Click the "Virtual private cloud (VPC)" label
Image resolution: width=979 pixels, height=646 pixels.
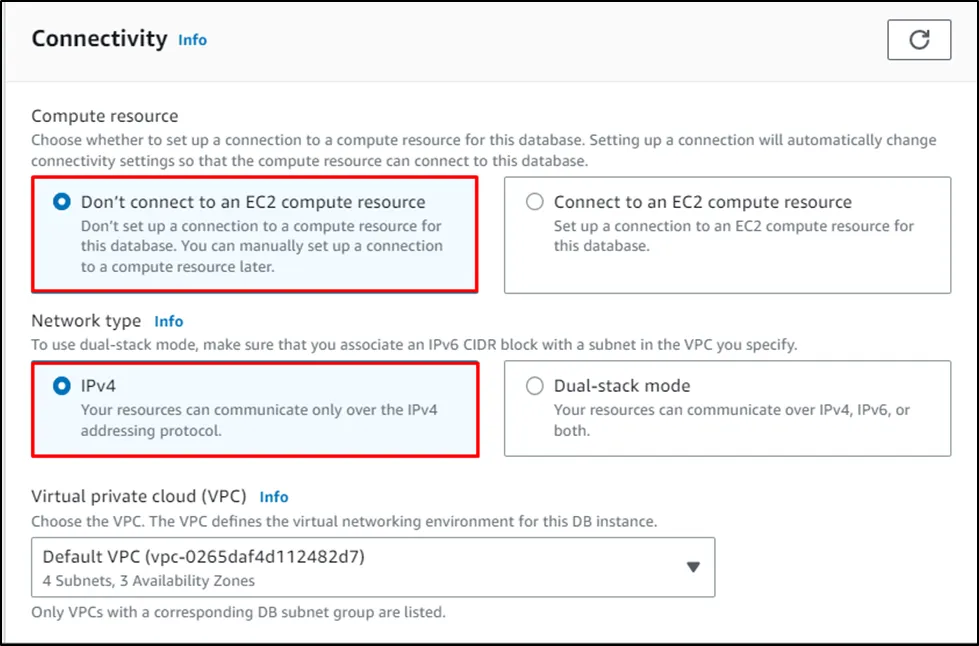point(139,496)
